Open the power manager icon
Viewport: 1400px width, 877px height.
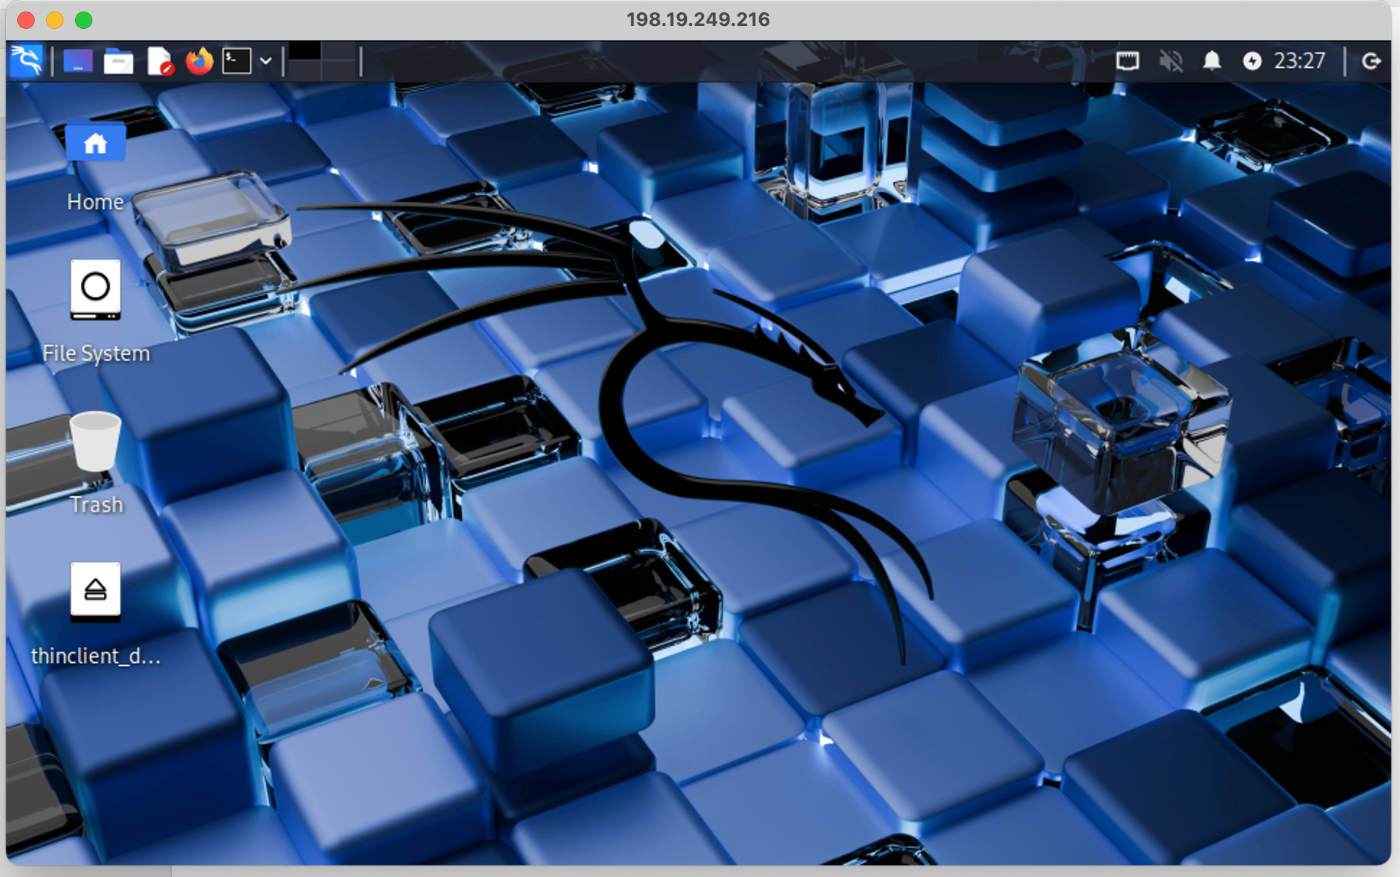point(1252,61)
